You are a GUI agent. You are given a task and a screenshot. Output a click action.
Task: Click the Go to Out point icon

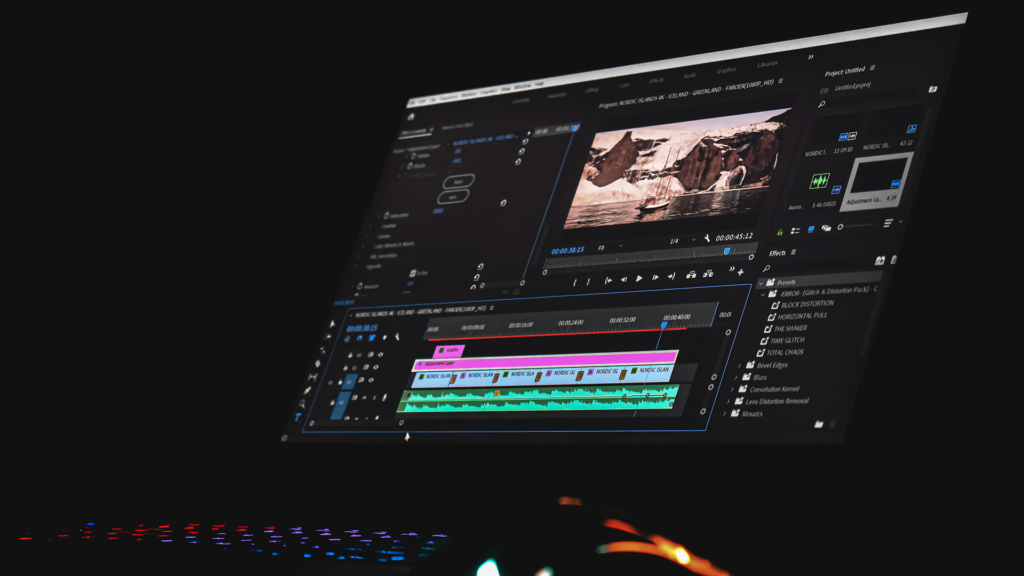[x=672, y=276]
